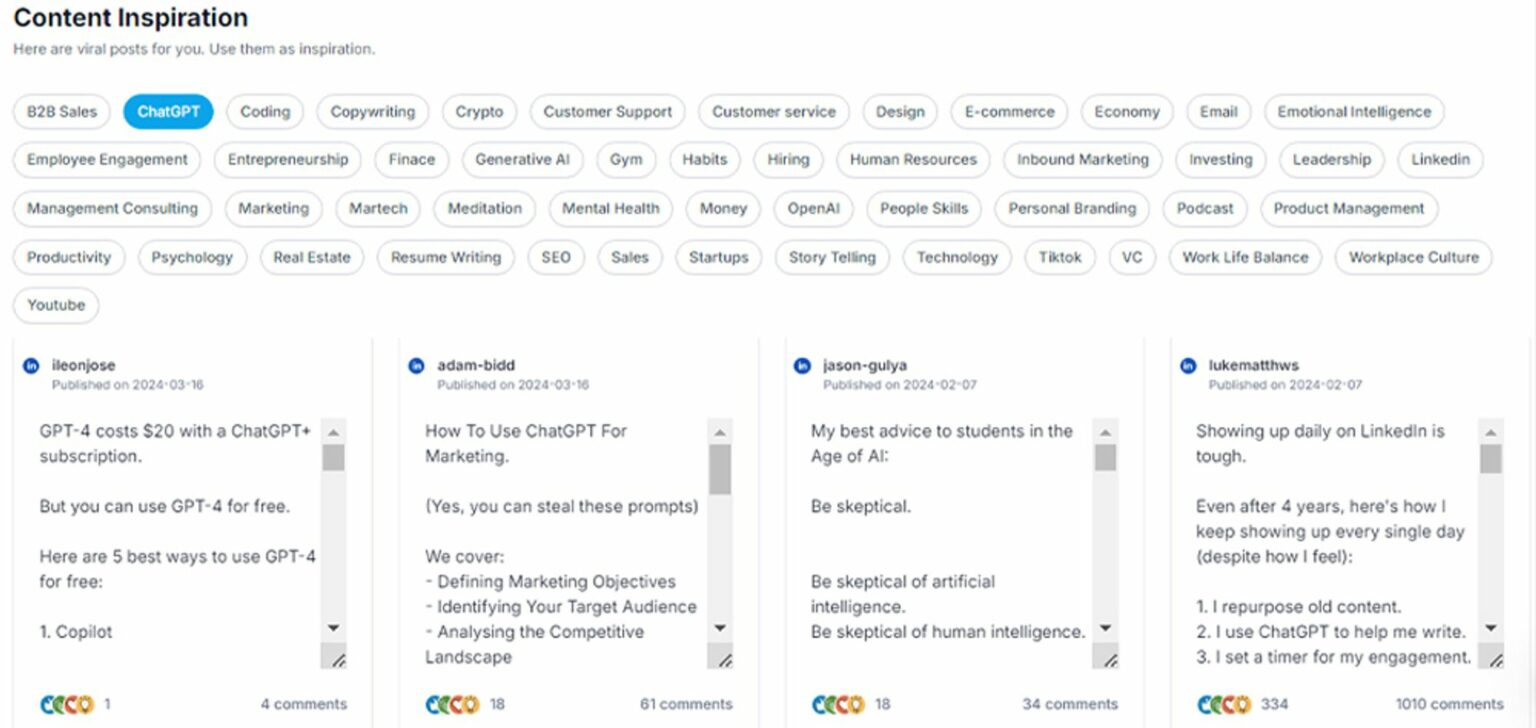The height and width of the screenshot is (728, 1536).
Task: Click the scroll-down arrow on ileonjose's post
Action: tap(333, 628)
